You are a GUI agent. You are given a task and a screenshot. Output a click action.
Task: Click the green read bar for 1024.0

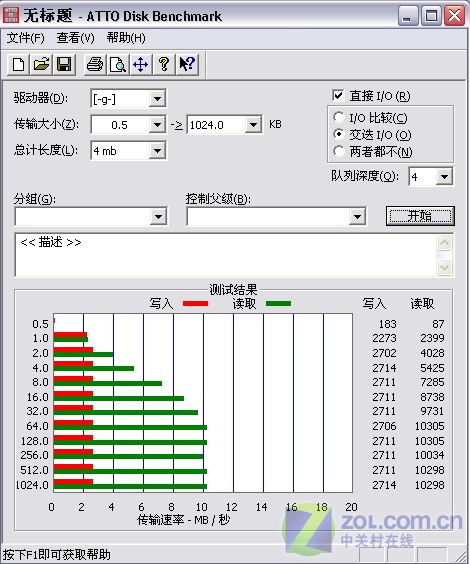[x=130, y=486]
